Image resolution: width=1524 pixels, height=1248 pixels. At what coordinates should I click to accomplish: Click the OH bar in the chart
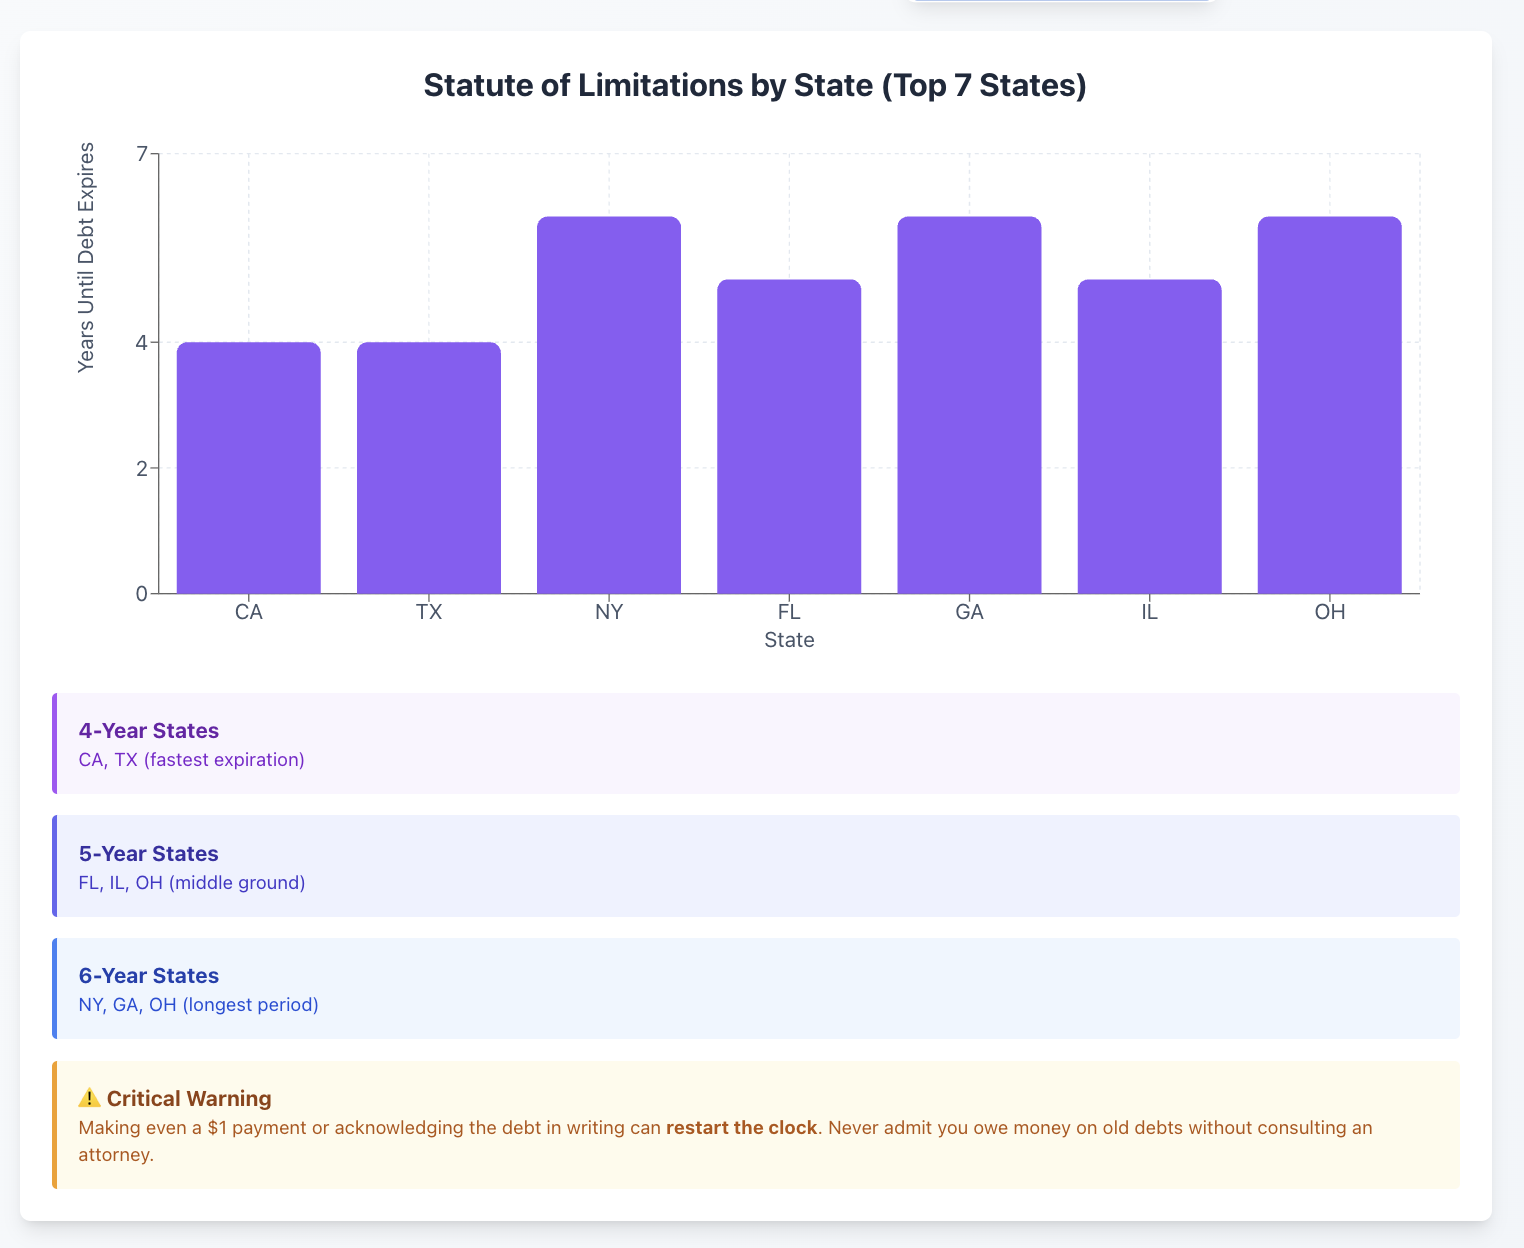[x=1329, y=405]
